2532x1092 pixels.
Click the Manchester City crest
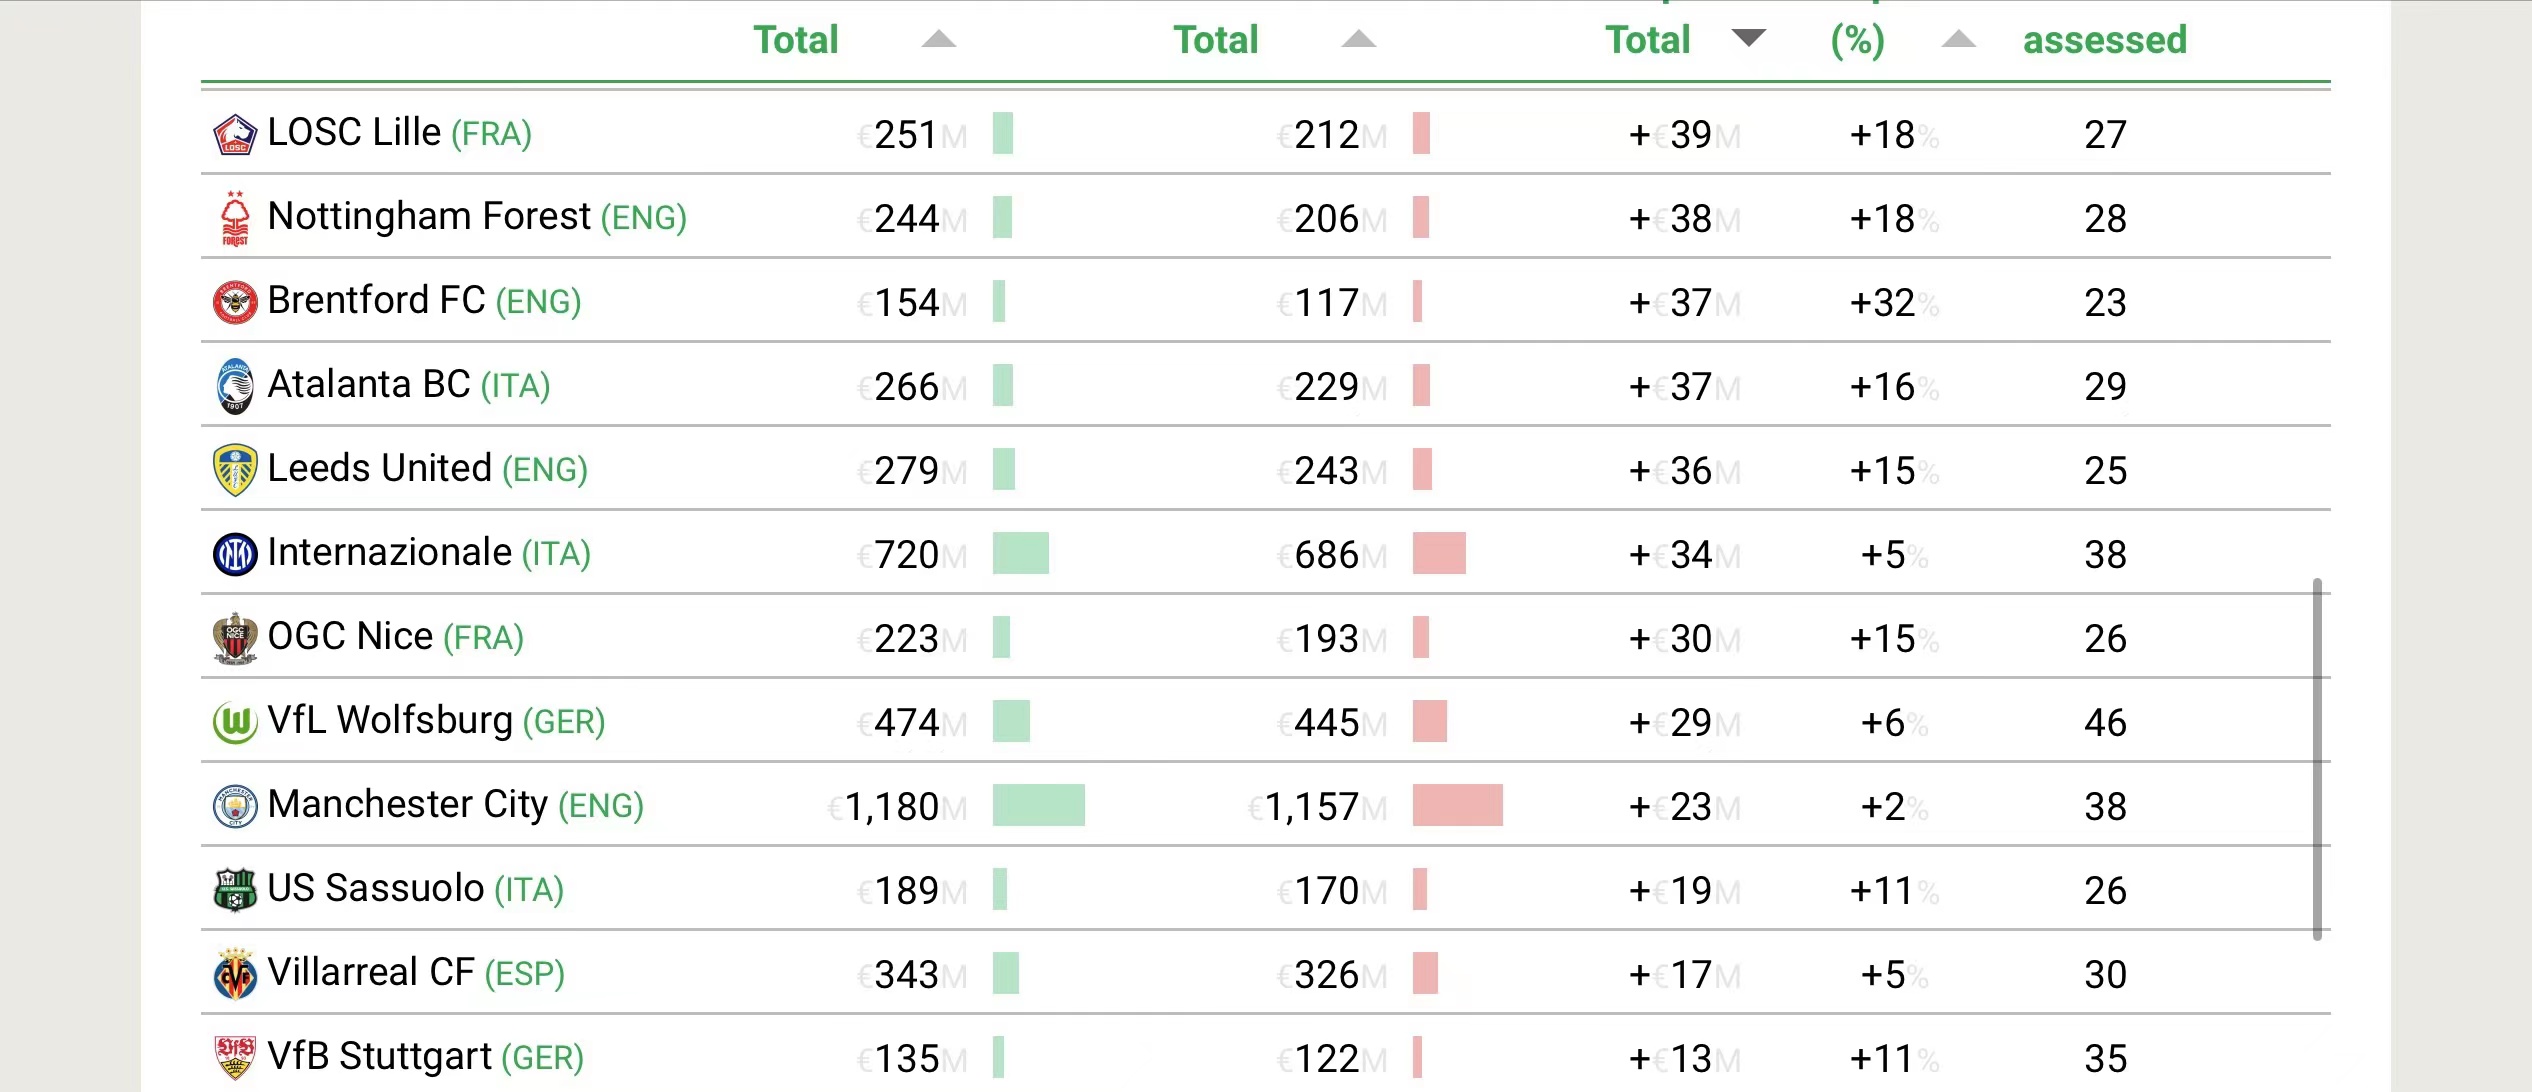click(235, 806)
